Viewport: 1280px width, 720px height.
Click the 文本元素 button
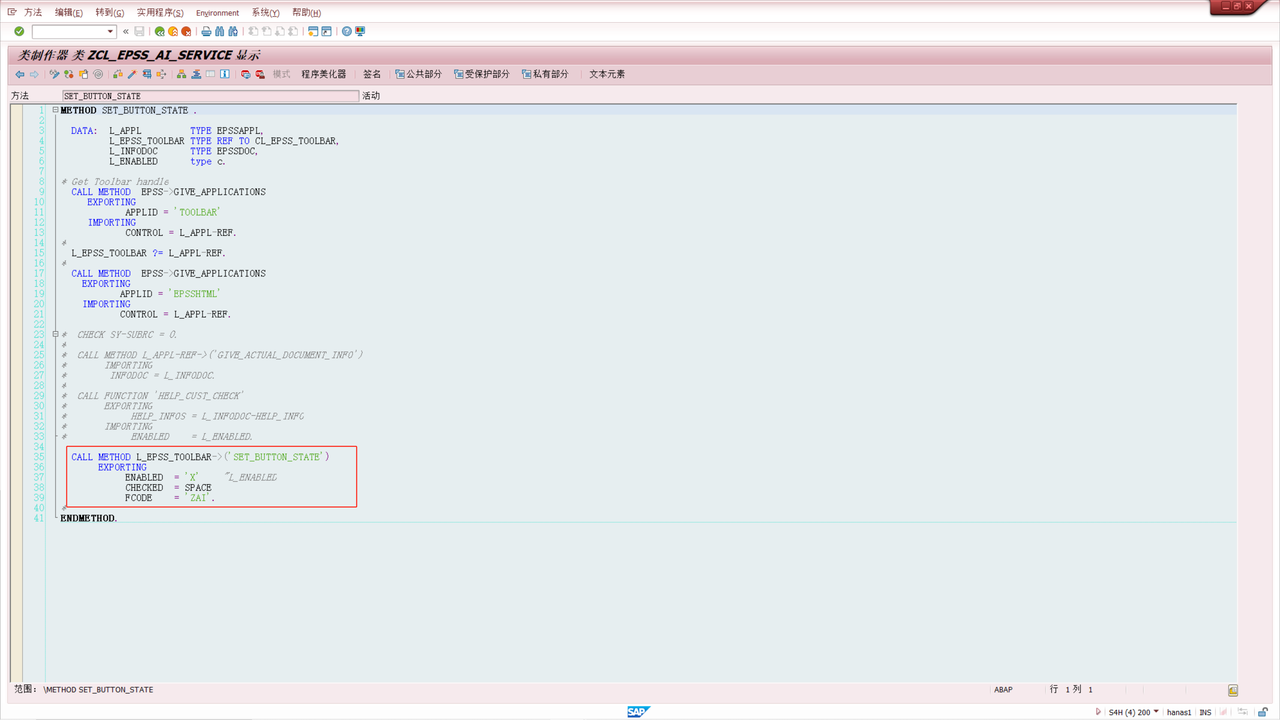pyautogui.click(x=607, y=74)
